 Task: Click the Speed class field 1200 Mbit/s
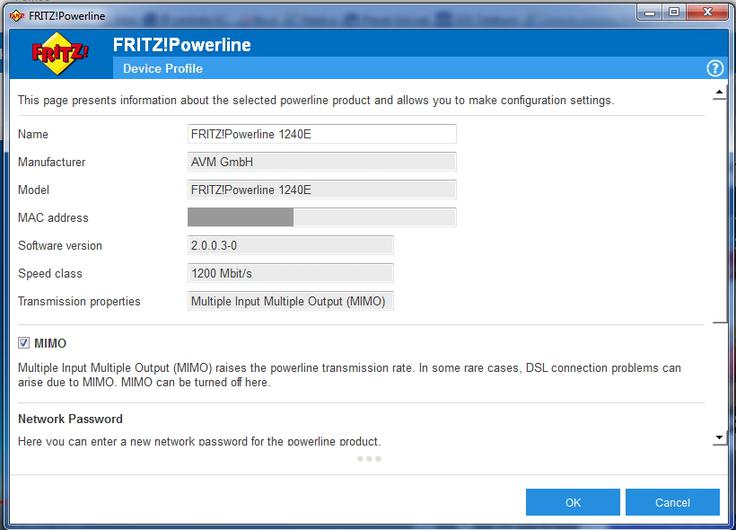coord(290,273)
